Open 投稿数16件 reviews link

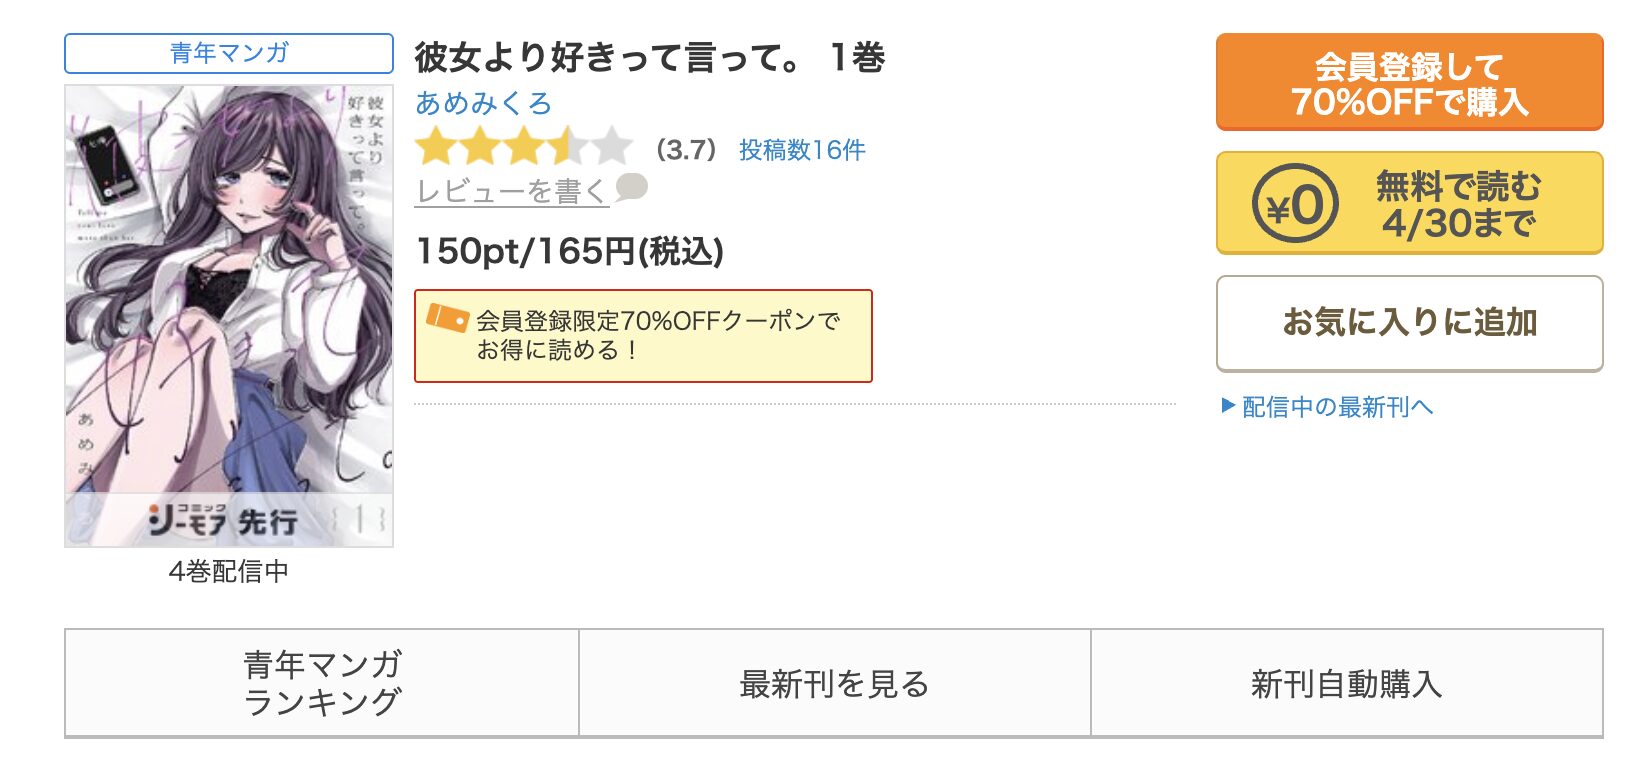tap(802, 150)
